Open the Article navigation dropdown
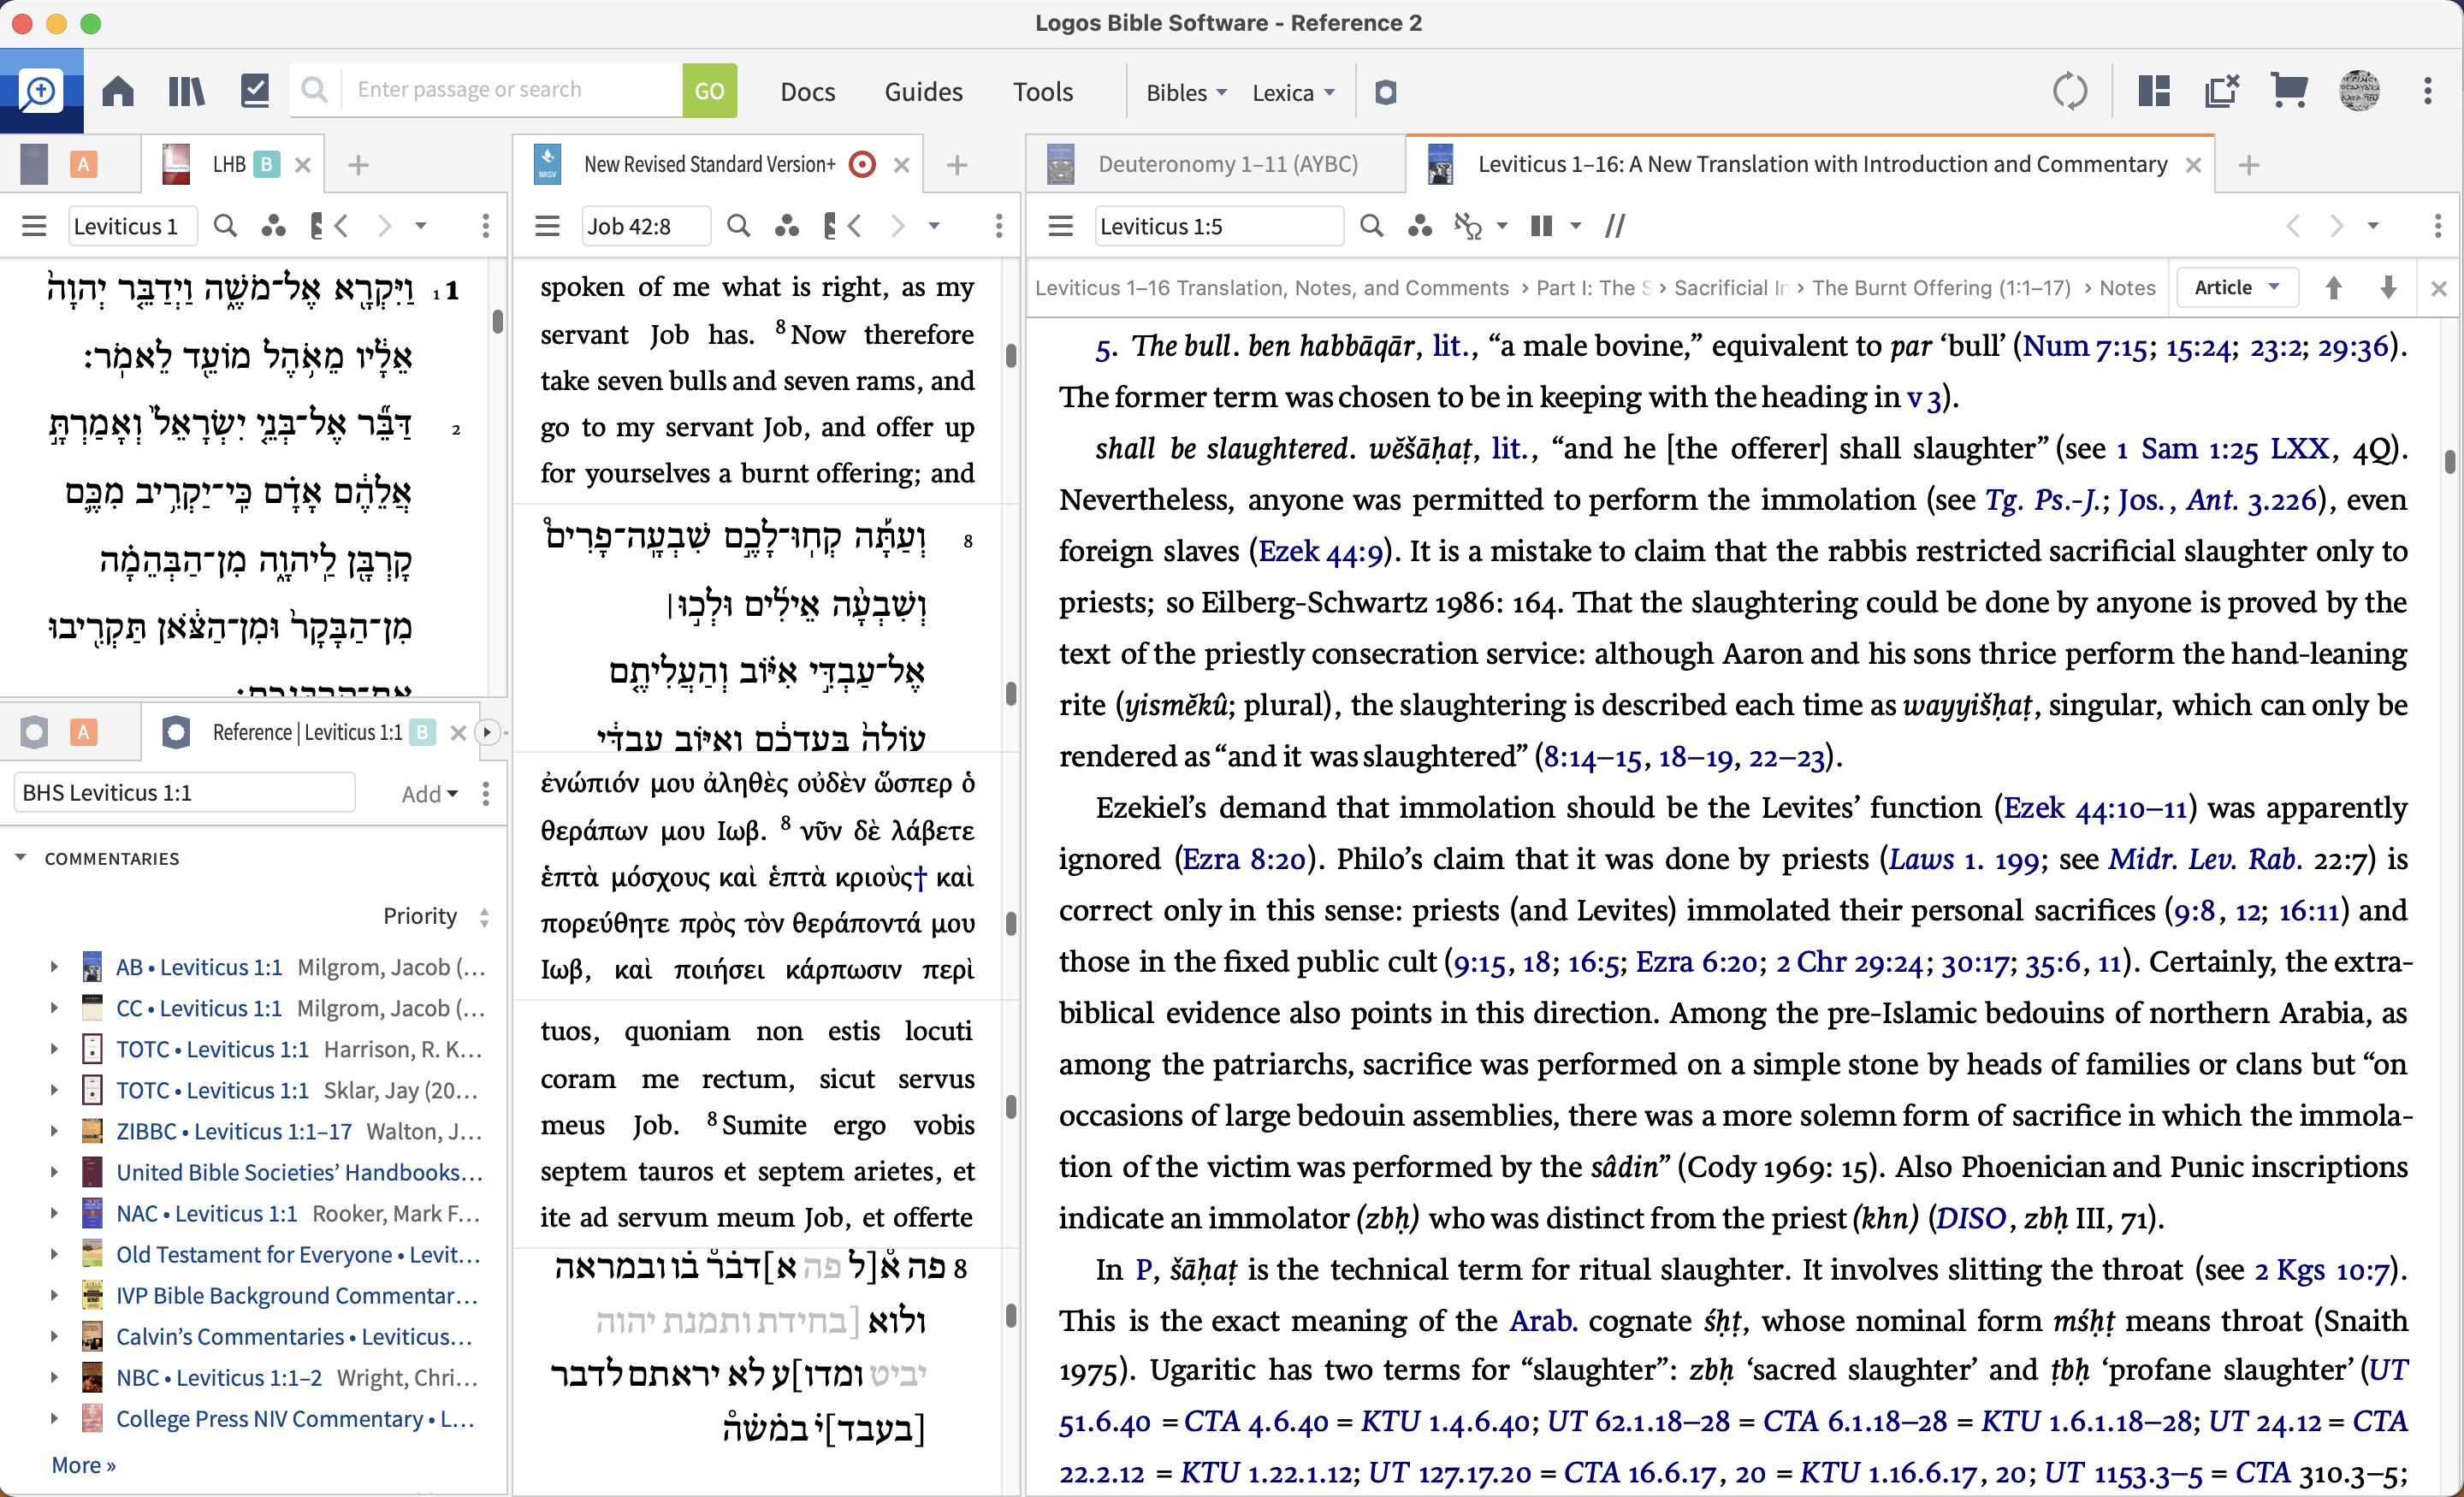Image resolution: width=2464 pixels, height=1497 pixels. point(2236,288)
